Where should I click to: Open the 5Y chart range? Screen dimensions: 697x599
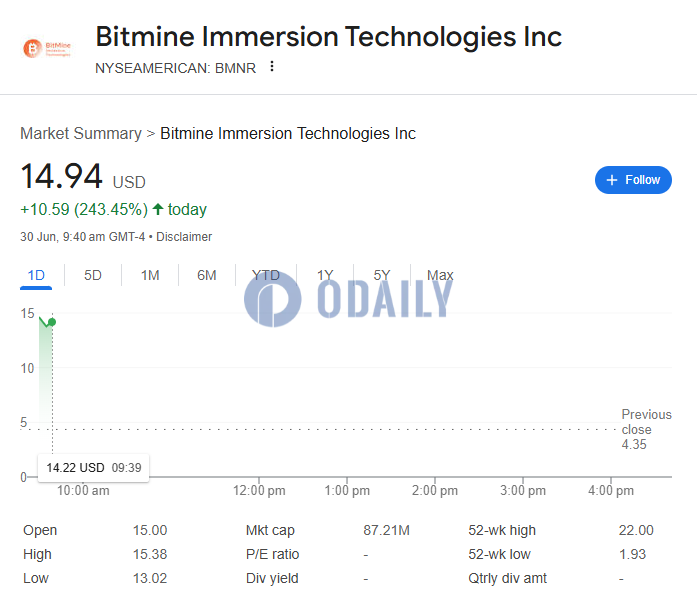tap(382, 275)
